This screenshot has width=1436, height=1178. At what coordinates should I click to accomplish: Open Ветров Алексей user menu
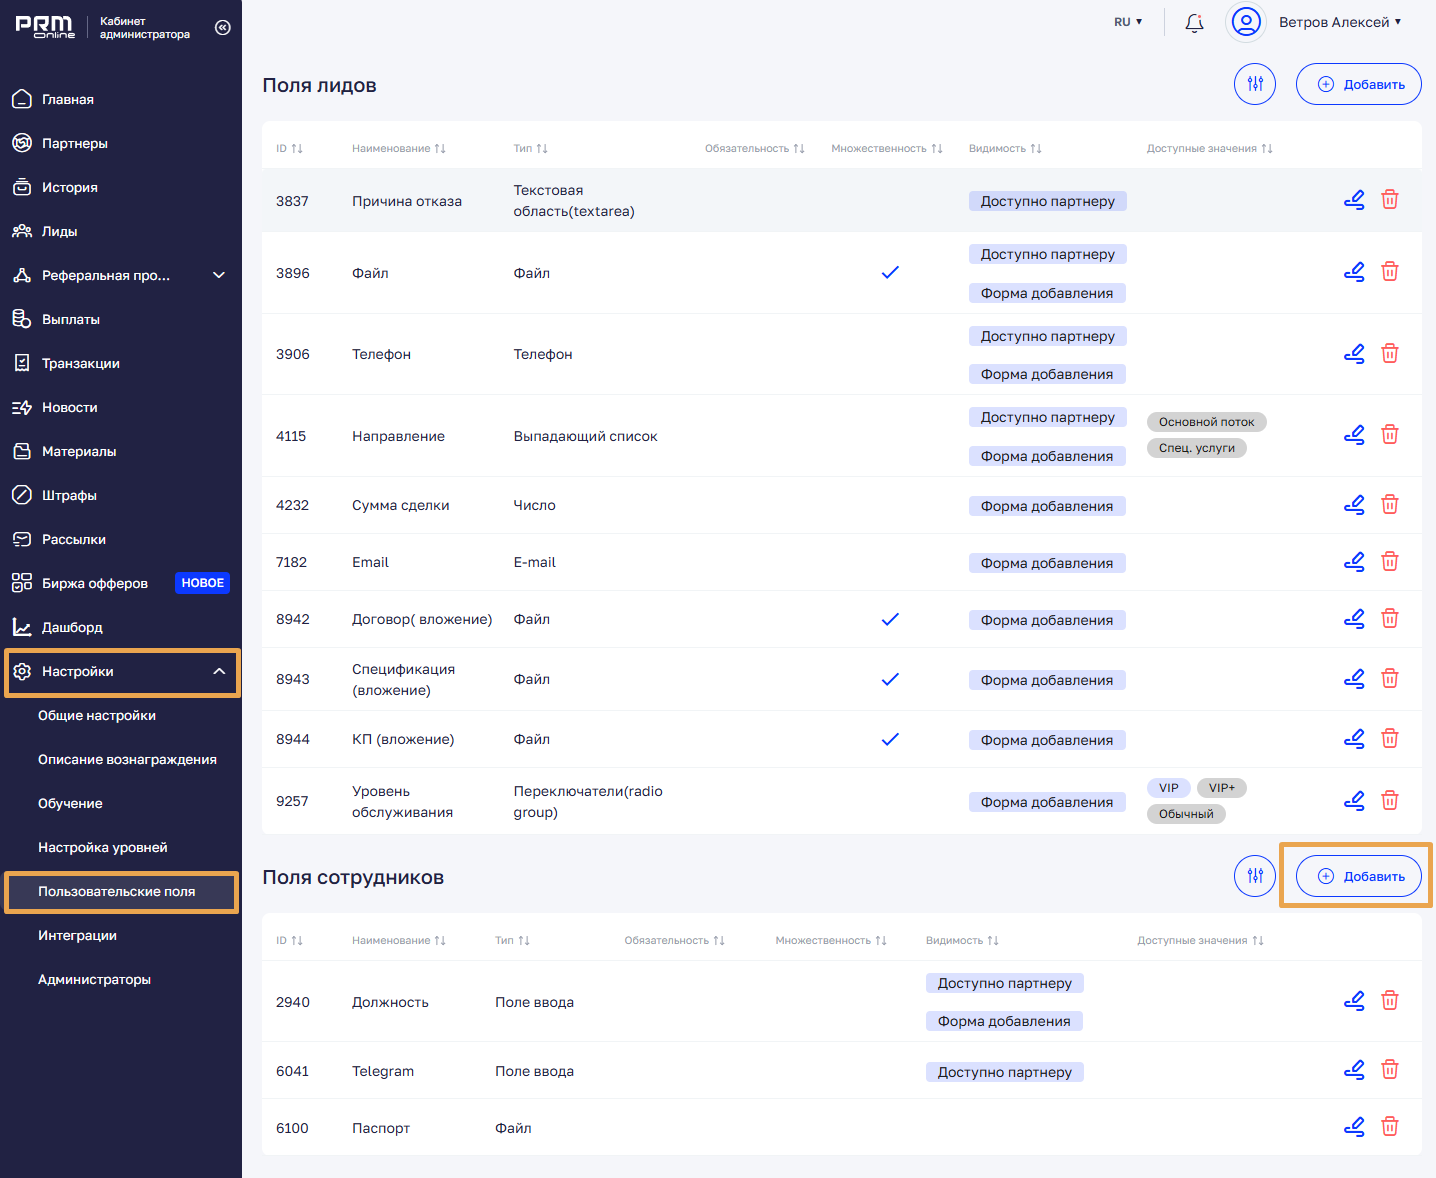[x=1340, y=22]
